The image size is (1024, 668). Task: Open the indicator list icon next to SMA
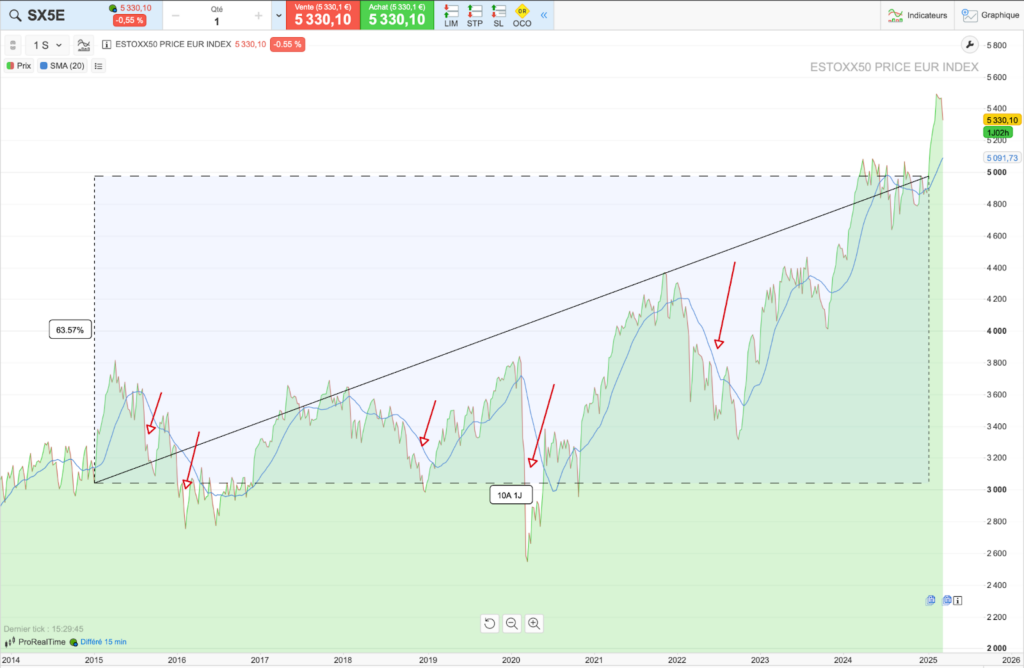tap(99, 66)
